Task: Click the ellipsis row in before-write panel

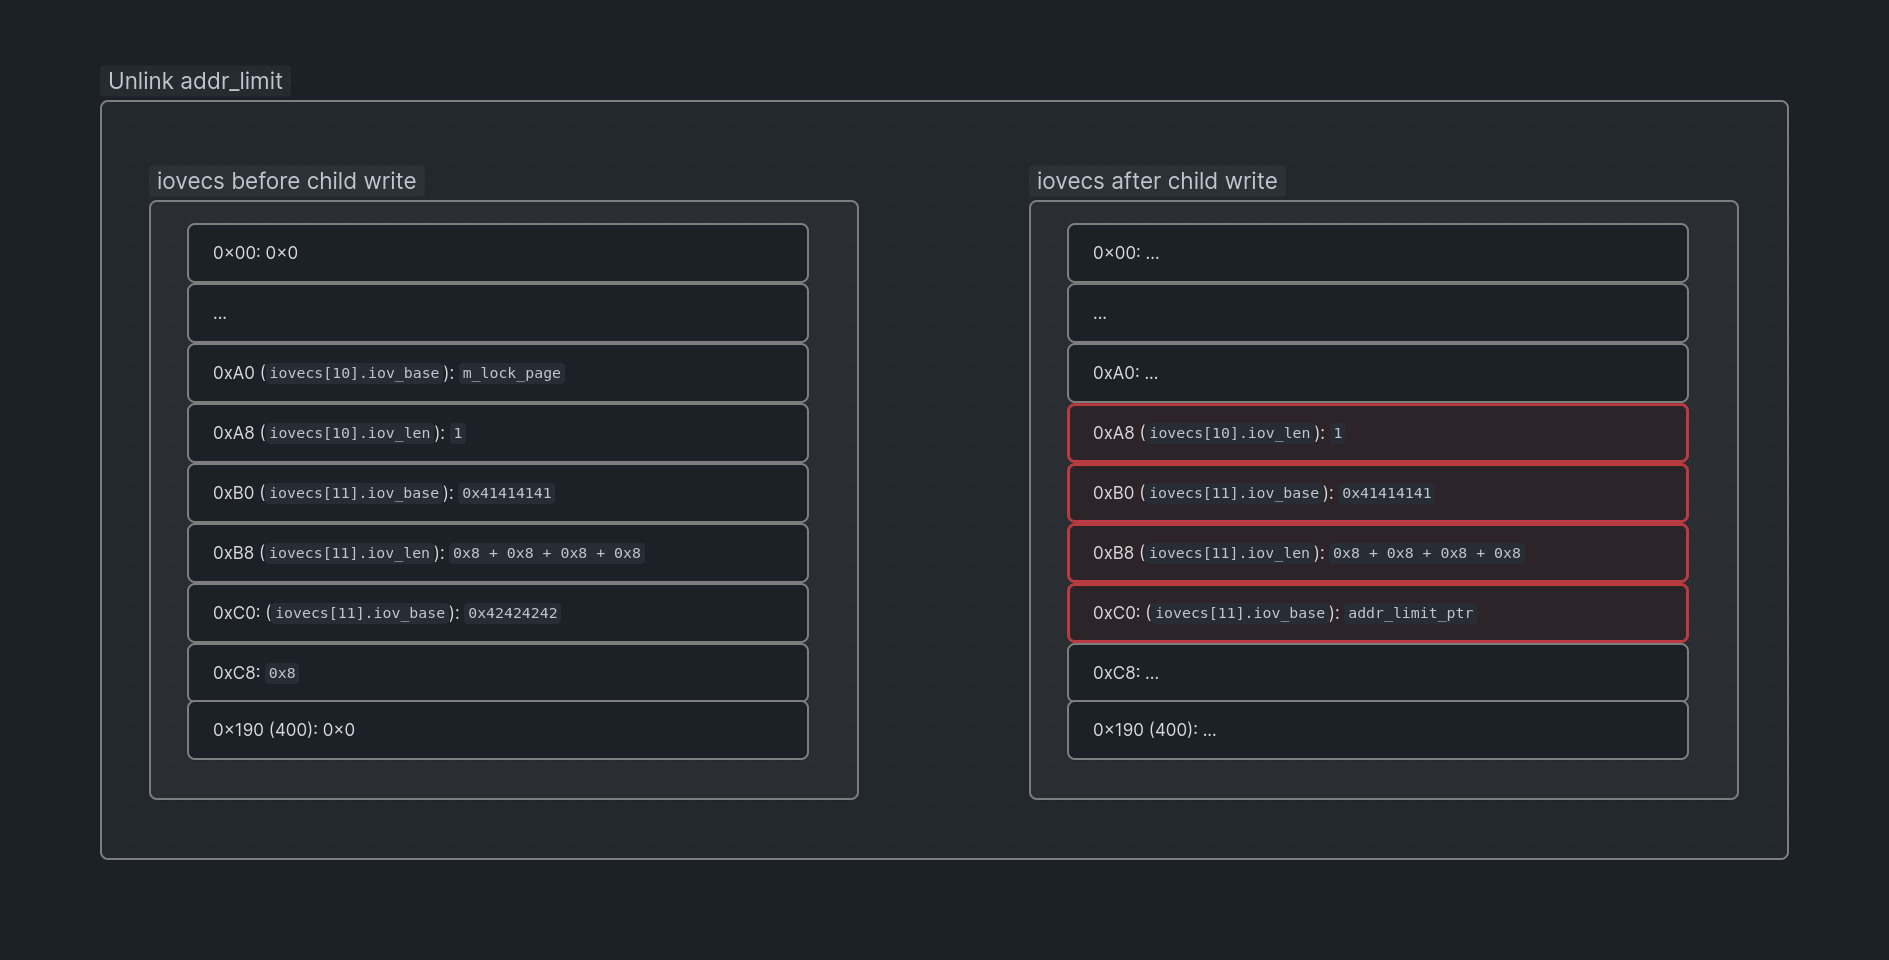Action: pyautogui.click(x=497, y=314)
